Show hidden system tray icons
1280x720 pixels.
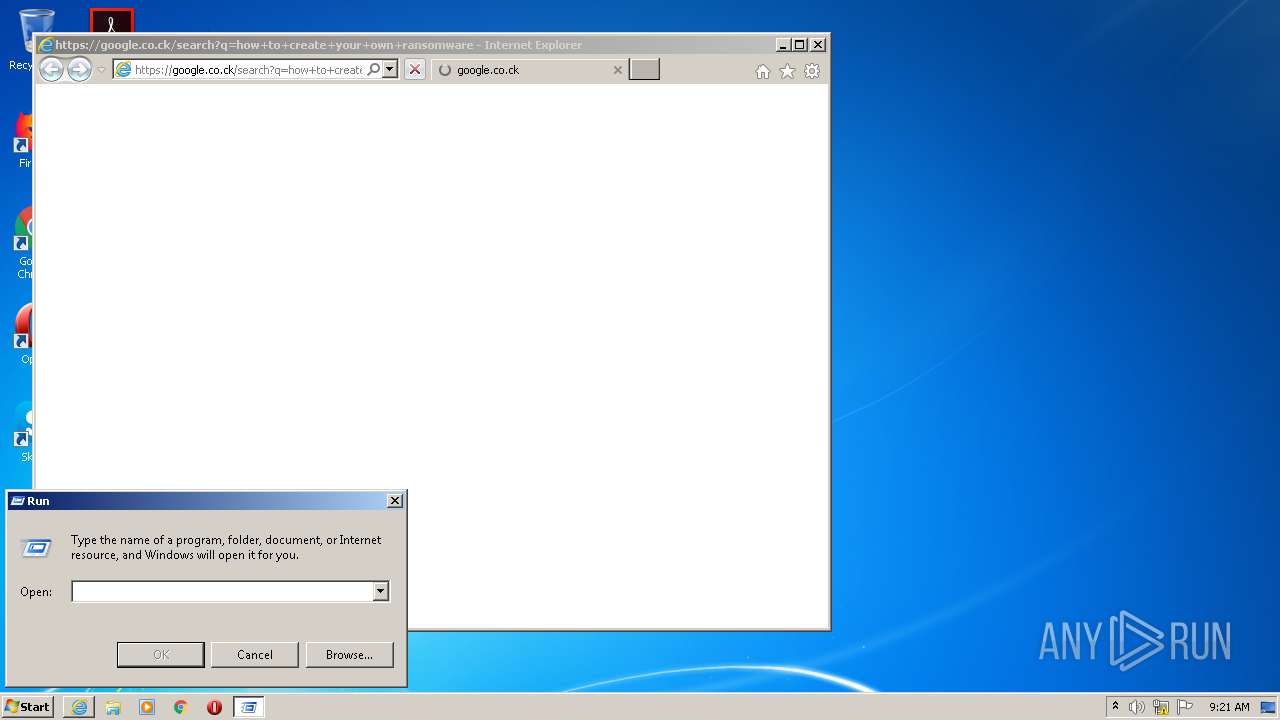point(1115,707)
